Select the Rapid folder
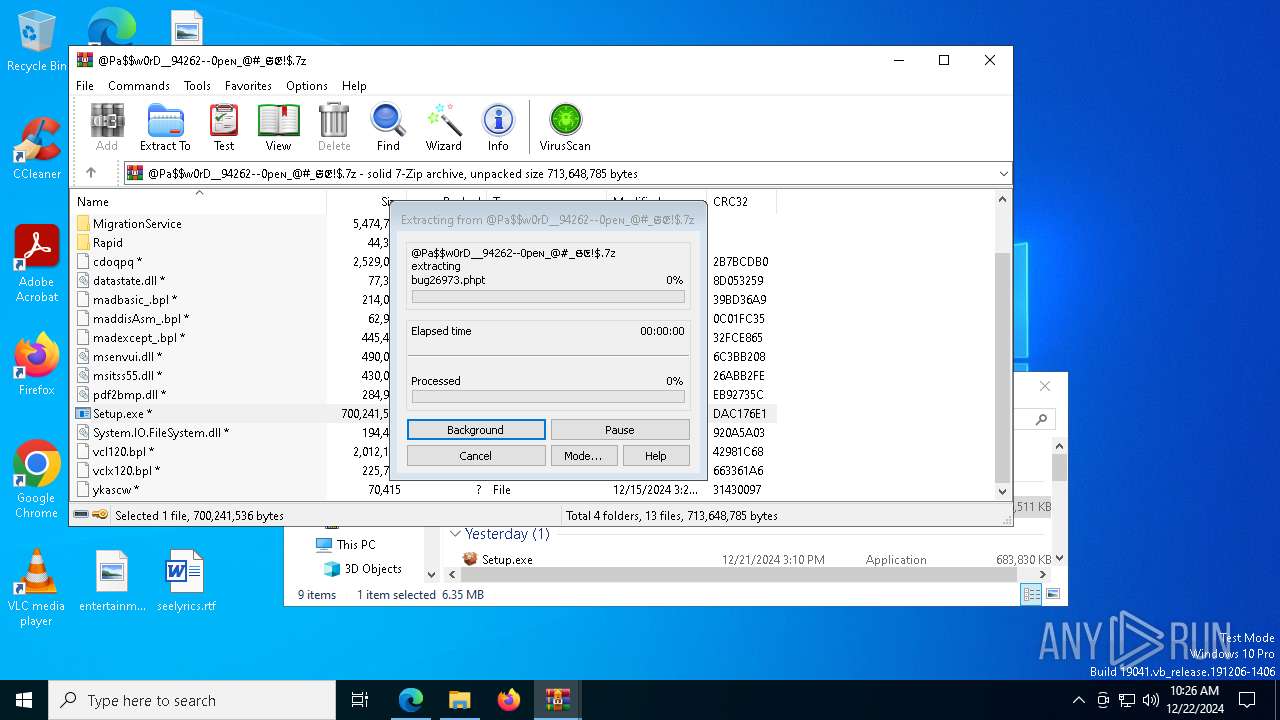 tap(108, 243)
